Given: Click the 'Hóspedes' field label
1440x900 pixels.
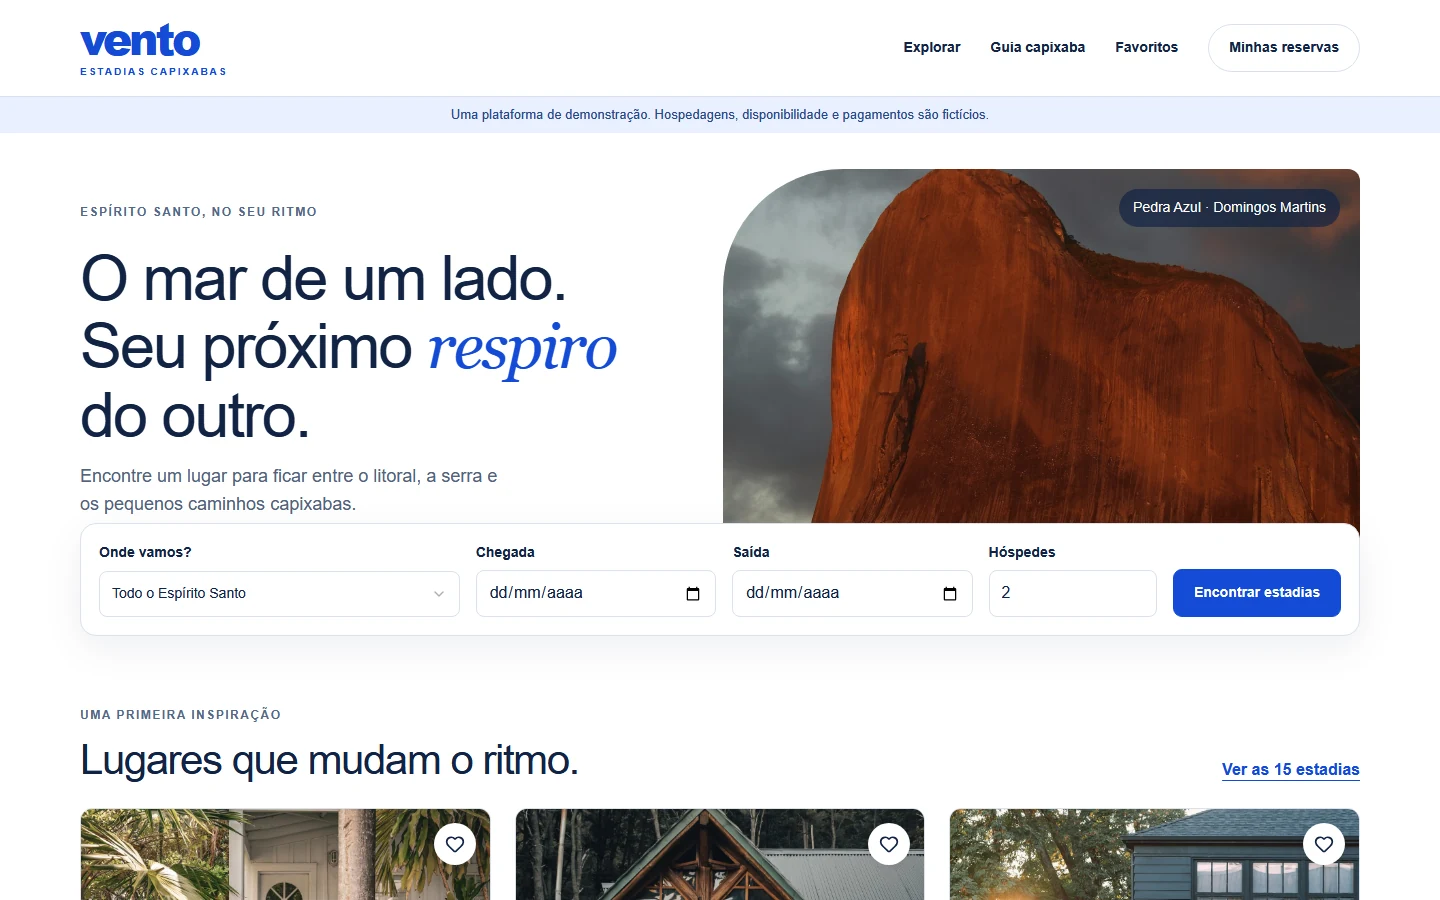Looking at the screenshot, I should (x=1022, y=552).
